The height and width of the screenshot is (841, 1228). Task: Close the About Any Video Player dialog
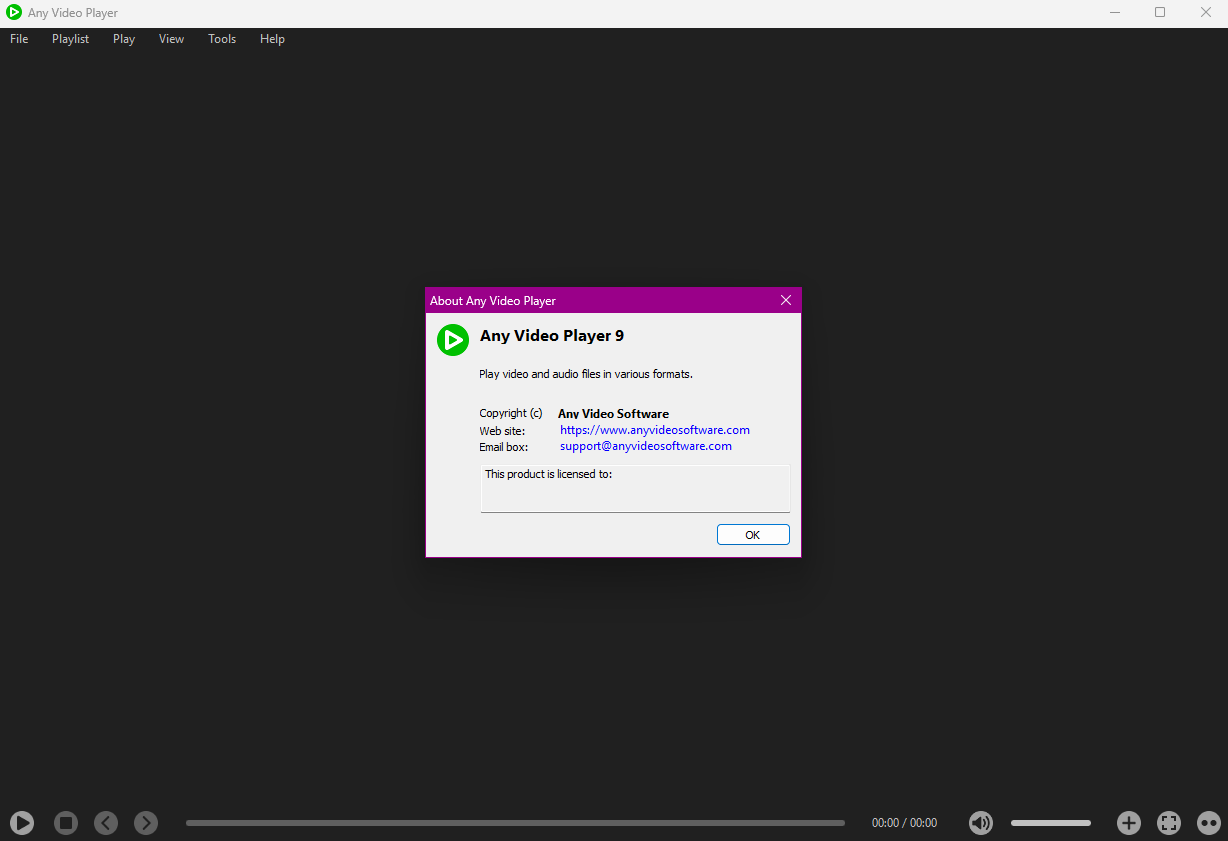[786, 301]
